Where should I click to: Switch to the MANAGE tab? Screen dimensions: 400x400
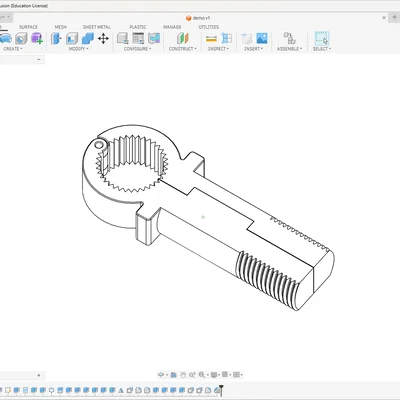(x=172, y=27)
